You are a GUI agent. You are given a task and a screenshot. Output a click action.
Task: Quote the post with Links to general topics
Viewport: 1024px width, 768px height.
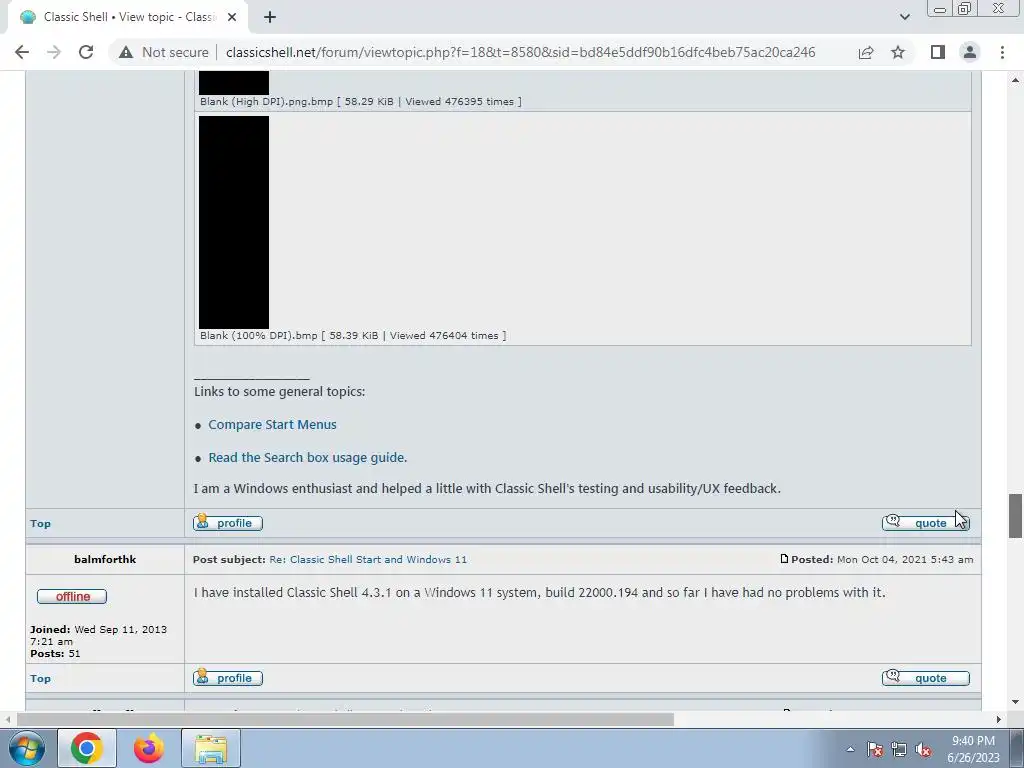click(925, 523)
